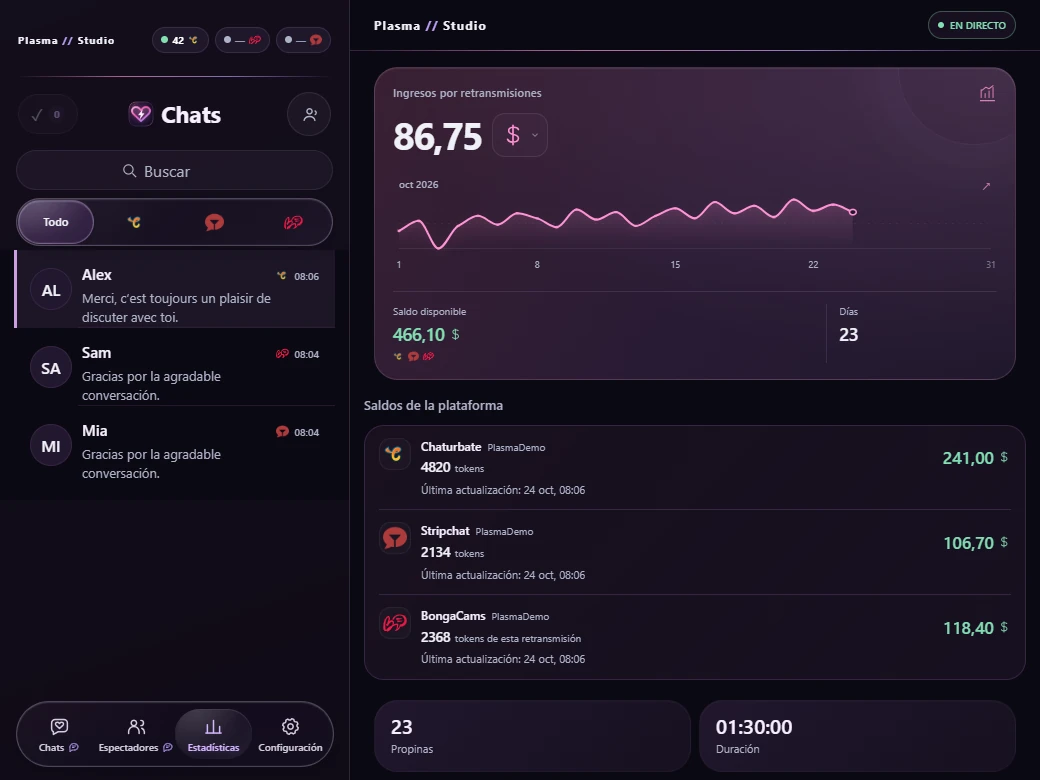This screenshot has height=780, width=1040.
Task: Click the diagonal arrow above the revenue chart
Action: (x=986, y=186)
